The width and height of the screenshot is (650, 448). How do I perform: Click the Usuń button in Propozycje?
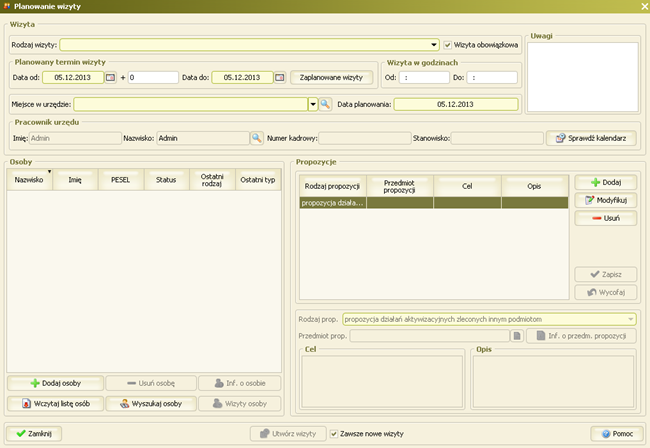coord(606,218)
